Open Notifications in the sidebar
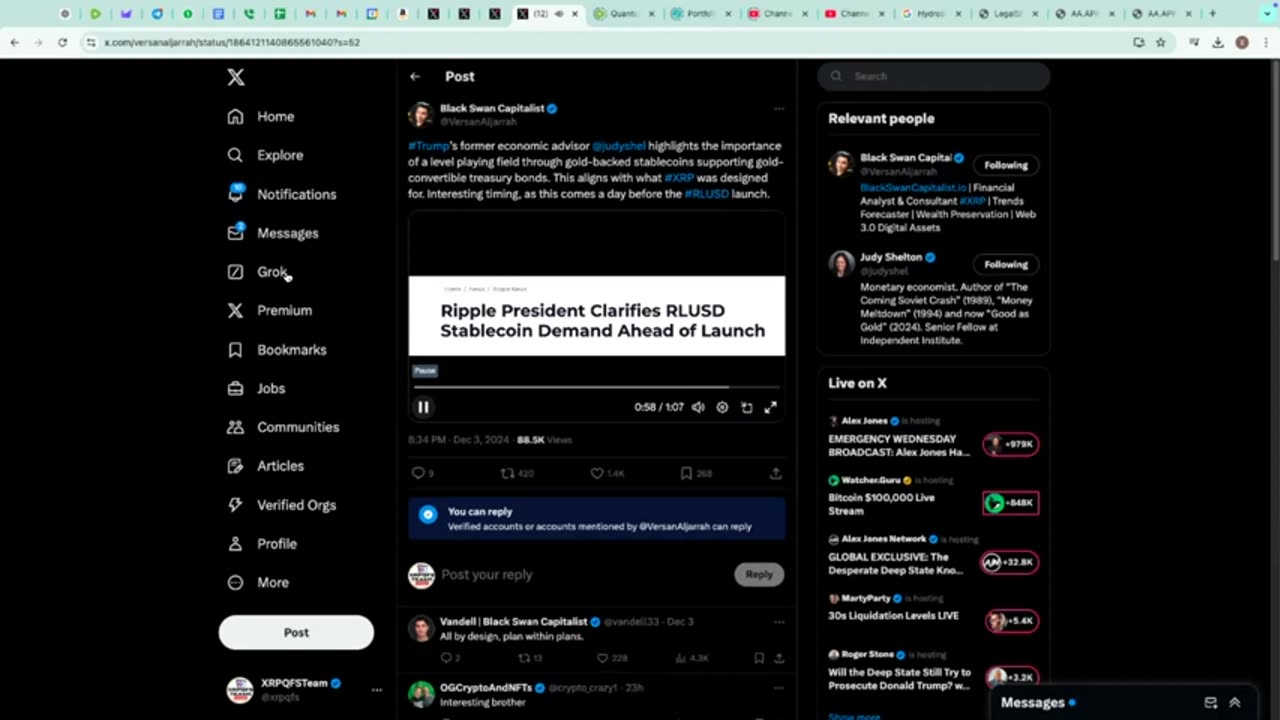The width and height of the screenshot is (1280, 720). [282, 194]
